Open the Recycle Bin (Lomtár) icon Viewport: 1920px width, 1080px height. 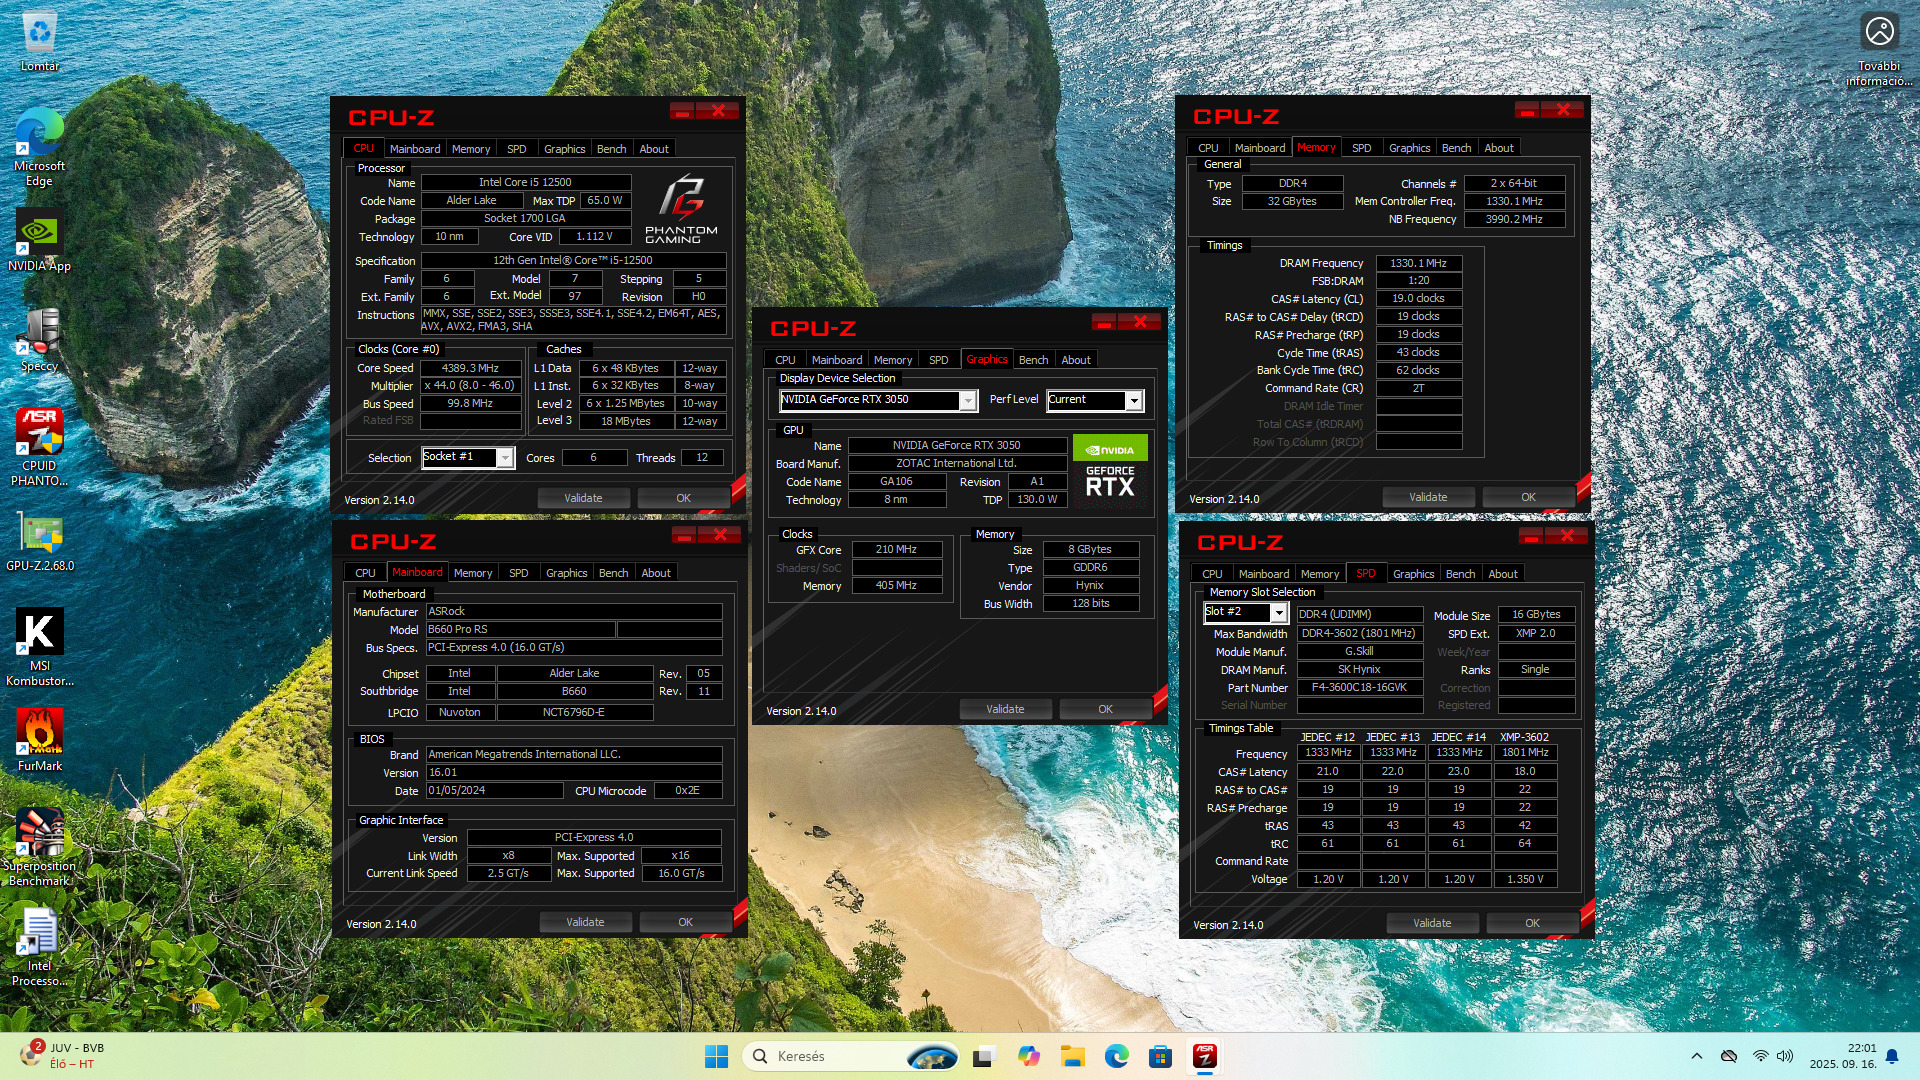coord(40,34)
